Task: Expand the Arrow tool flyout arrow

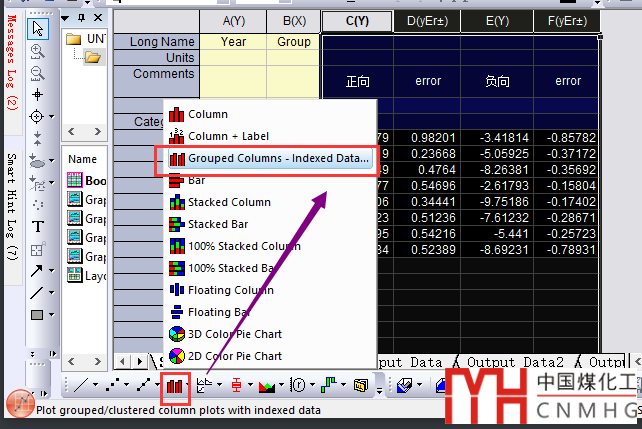Action: 52,271
